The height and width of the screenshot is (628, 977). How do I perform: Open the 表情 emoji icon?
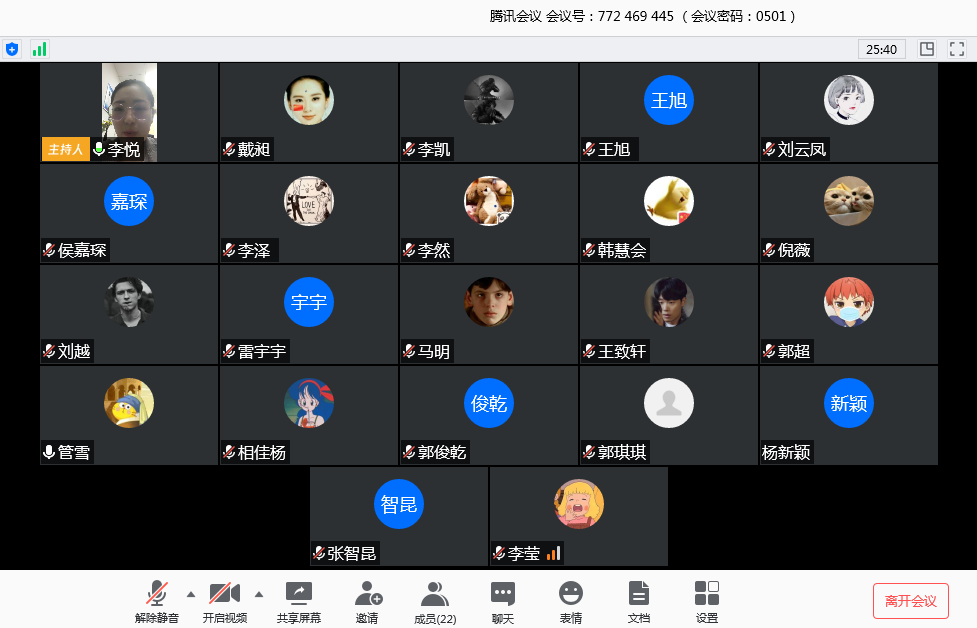(x=571, y=593)
